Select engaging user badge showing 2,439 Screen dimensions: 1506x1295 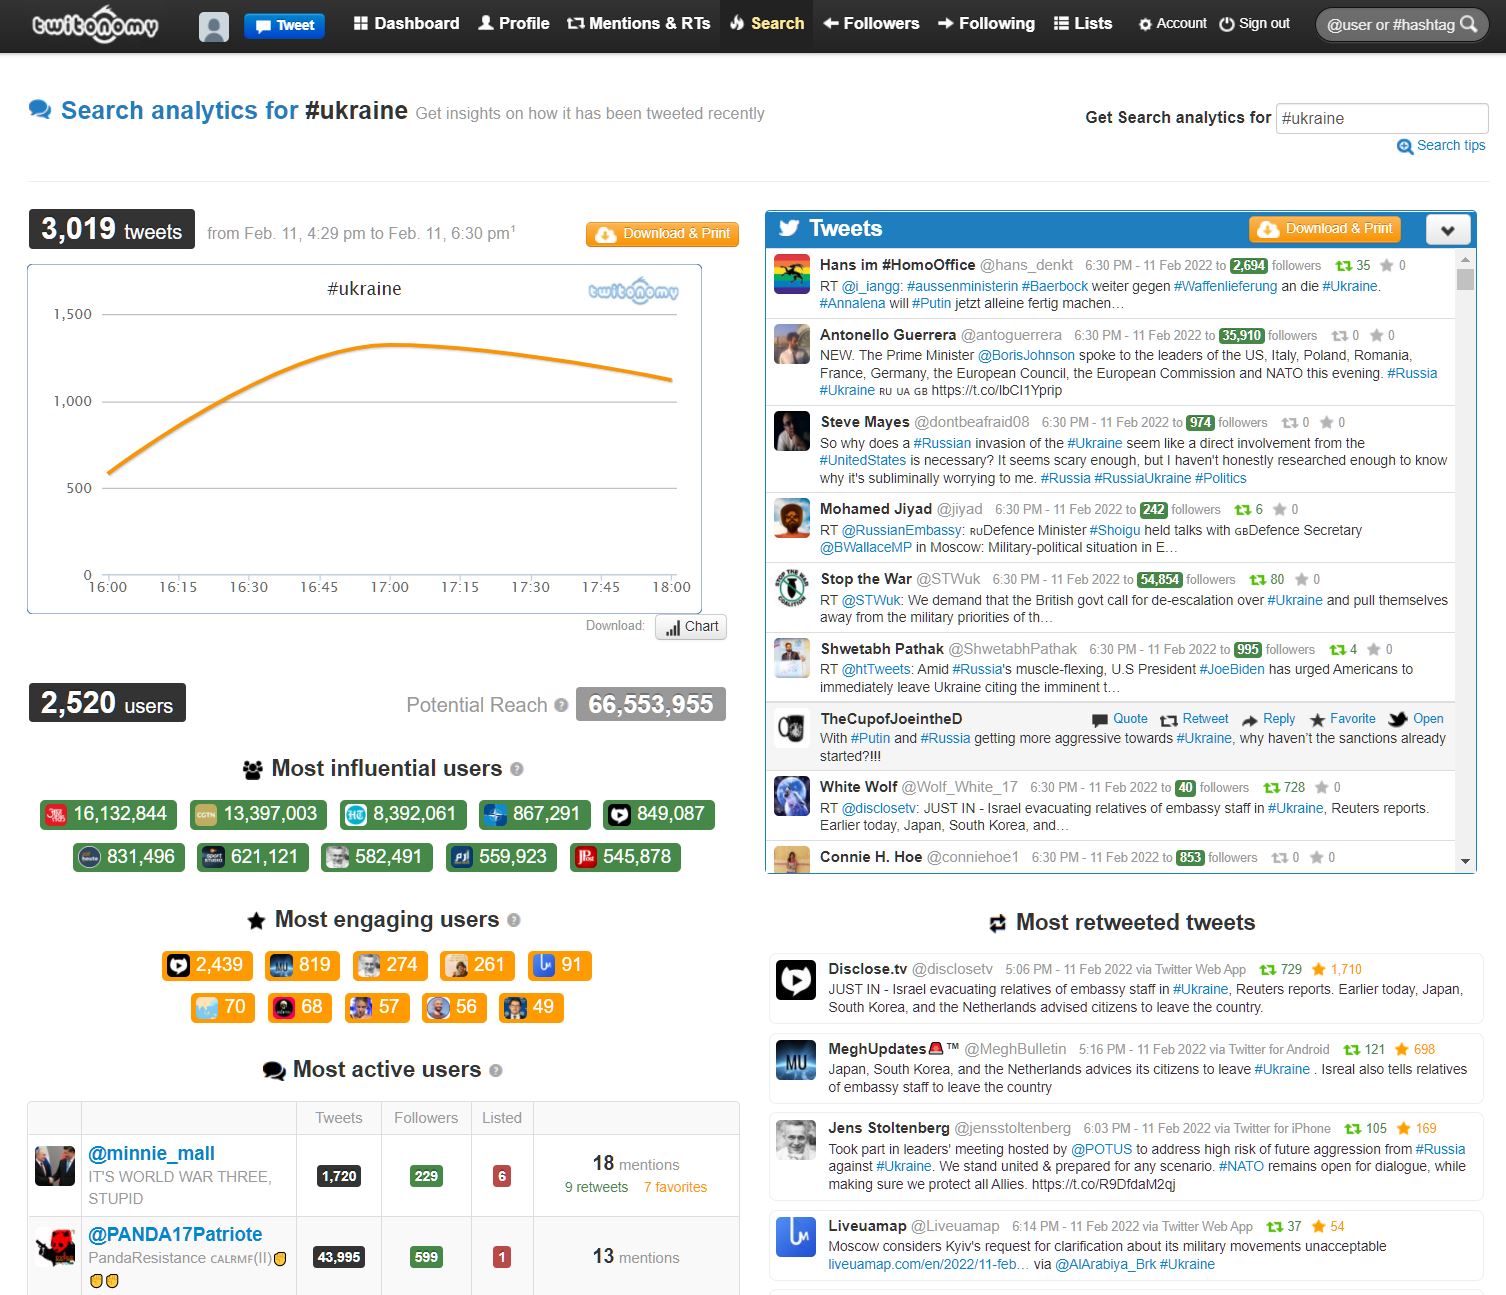[x=208, y=965]
